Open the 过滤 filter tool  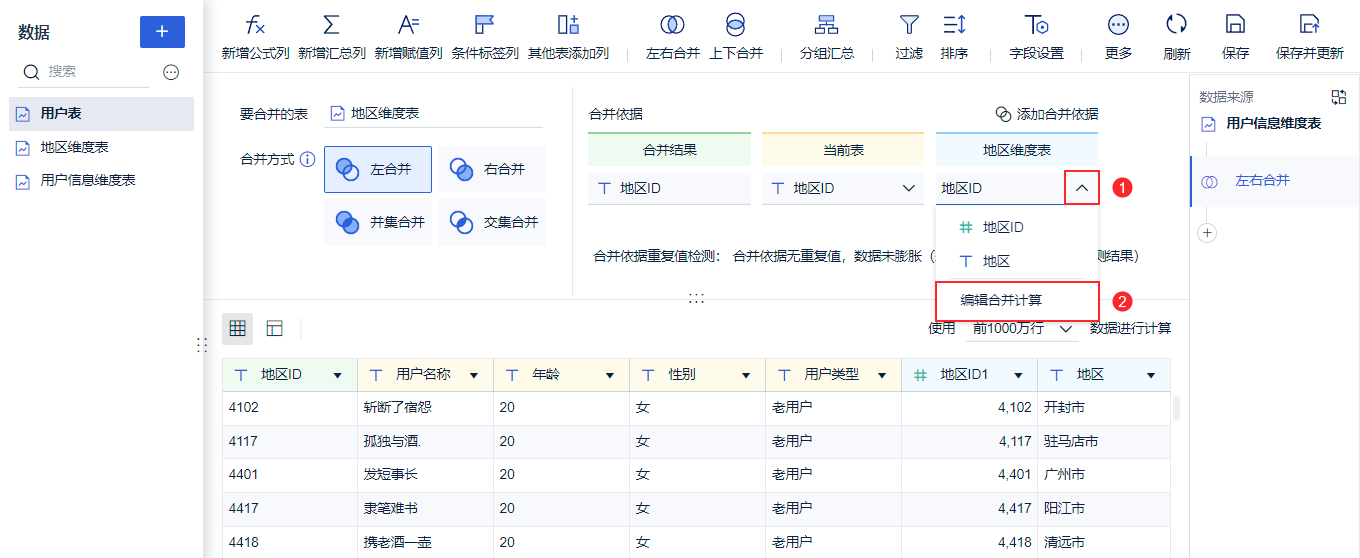coord(909,25)
